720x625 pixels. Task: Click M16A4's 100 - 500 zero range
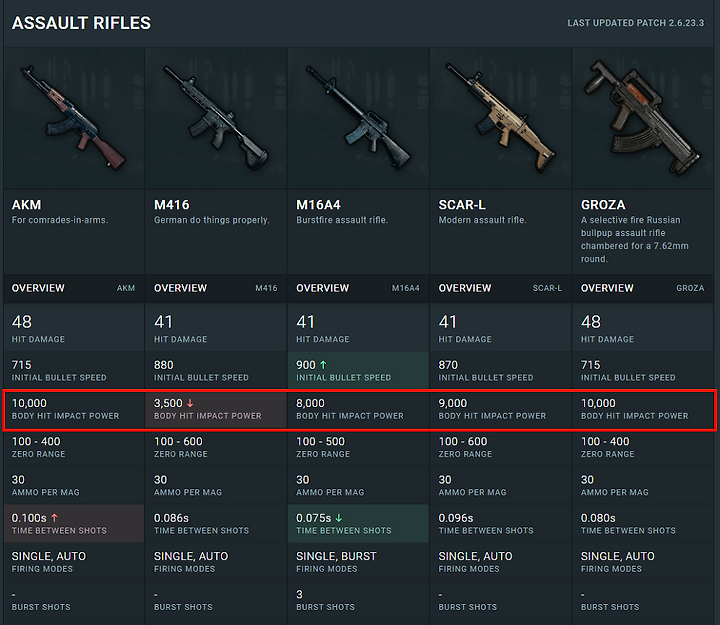tap(321, 441)
